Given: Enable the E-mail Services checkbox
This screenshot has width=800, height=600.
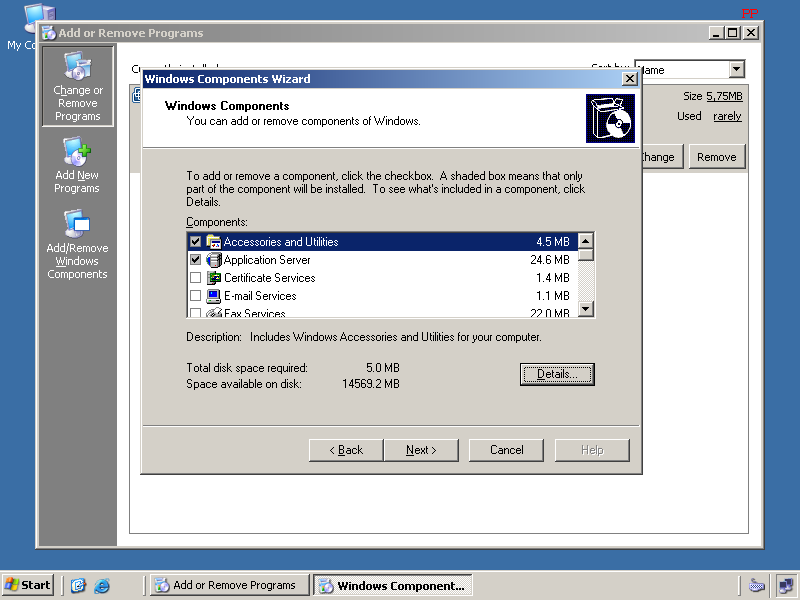Looking at the screenshot, I should pyautogui.click(x=195, y=296).
